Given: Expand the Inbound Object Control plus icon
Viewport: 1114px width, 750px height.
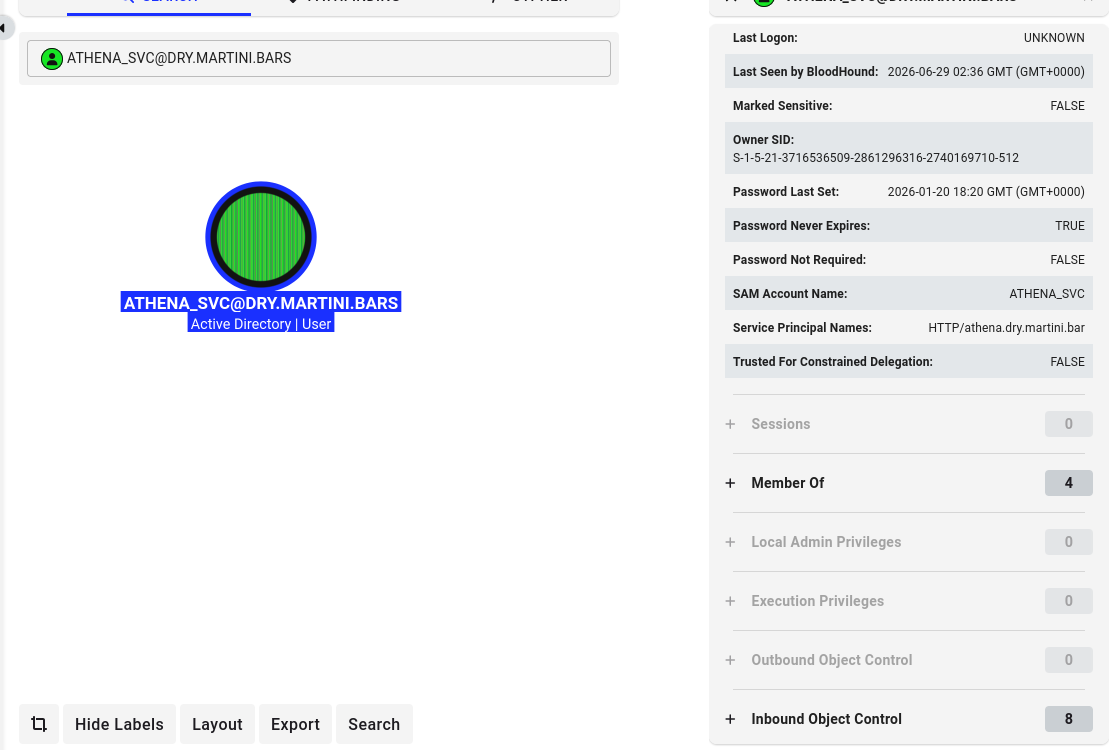Looking at the screenshot, I should (x=730, y=719).
